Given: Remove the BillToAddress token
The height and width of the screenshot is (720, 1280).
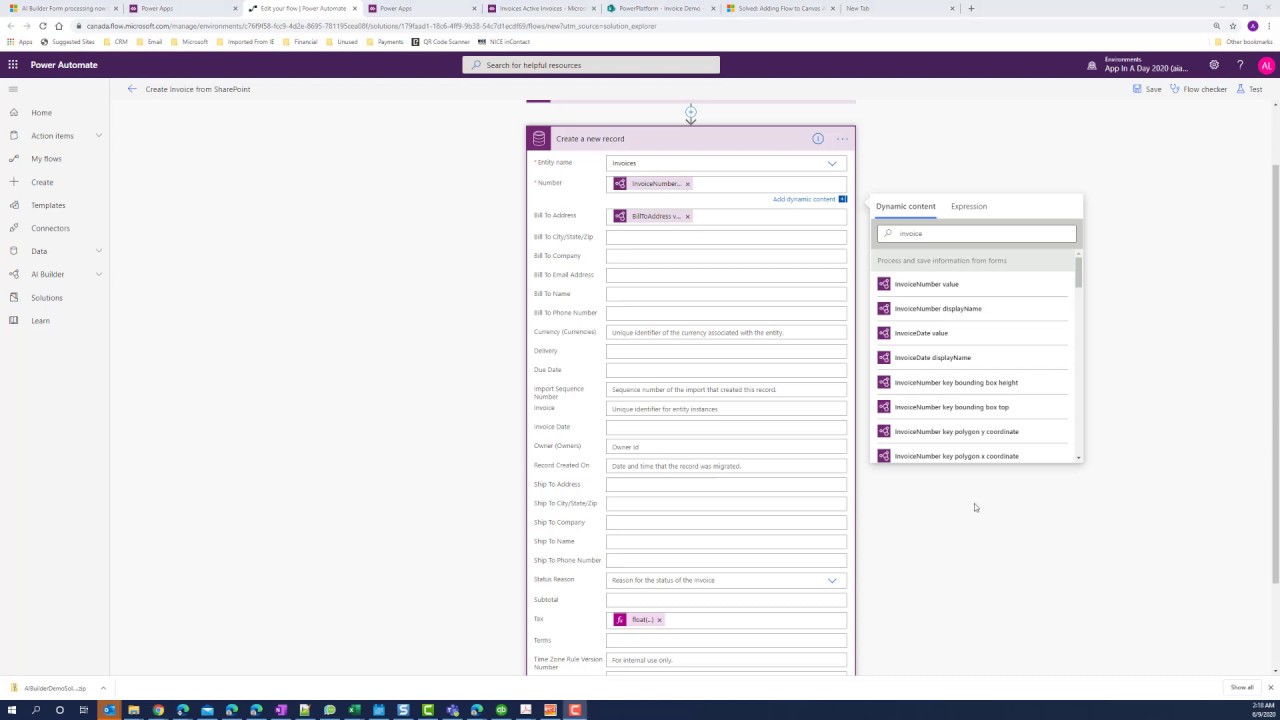Looking at the screenshot, I should coord(687,216).
